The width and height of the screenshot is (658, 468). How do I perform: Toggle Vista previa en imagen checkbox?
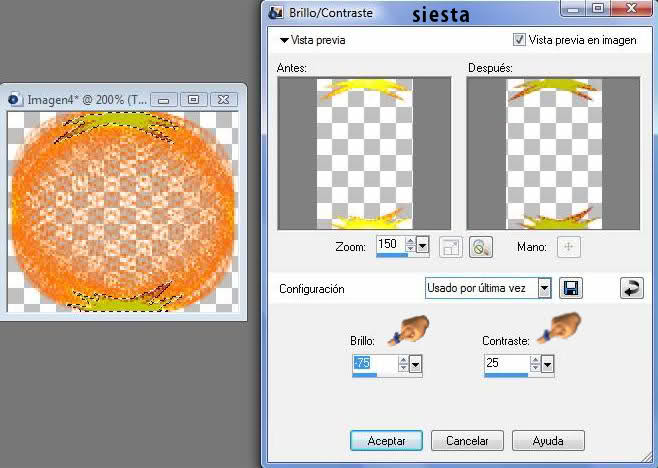point(519,40)
